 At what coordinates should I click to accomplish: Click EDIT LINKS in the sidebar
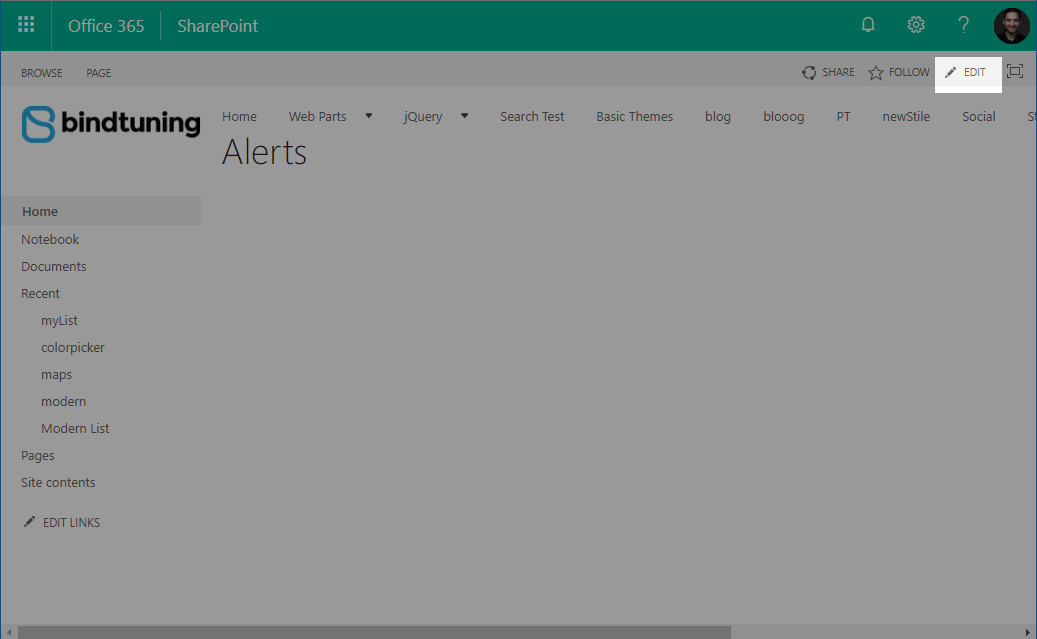pyautogui.click(x=71, y=523)
